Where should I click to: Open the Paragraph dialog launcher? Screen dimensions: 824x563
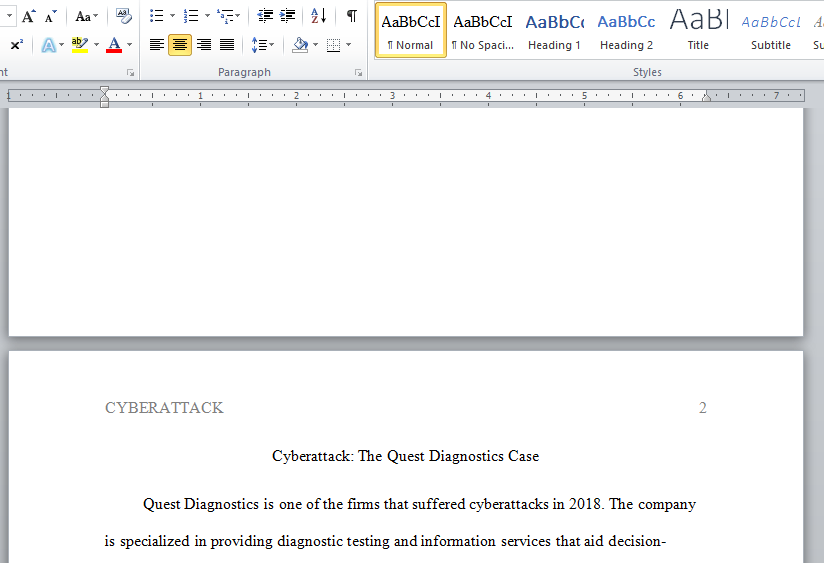pyautogui.click(x=358, y=73)
